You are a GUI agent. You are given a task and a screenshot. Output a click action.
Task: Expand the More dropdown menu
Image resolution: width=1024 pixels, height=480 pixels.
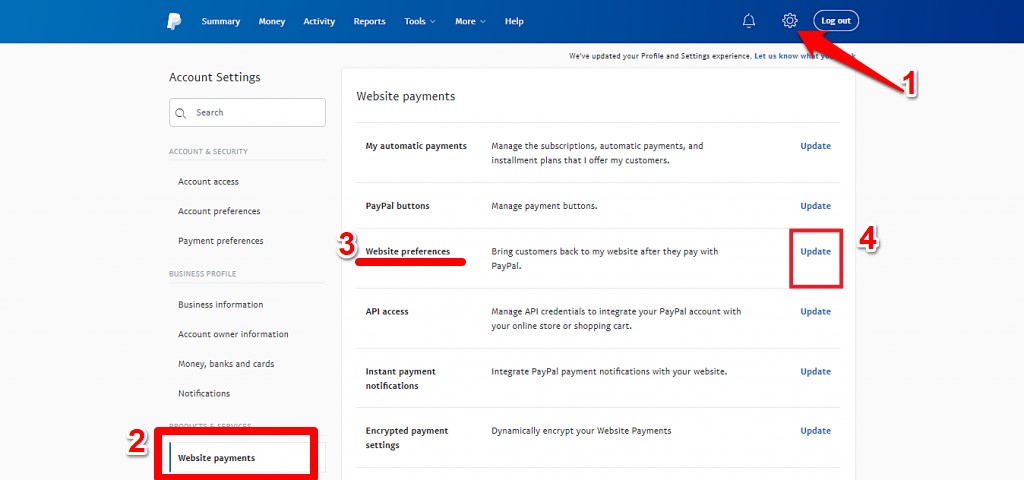pos(470,21)
